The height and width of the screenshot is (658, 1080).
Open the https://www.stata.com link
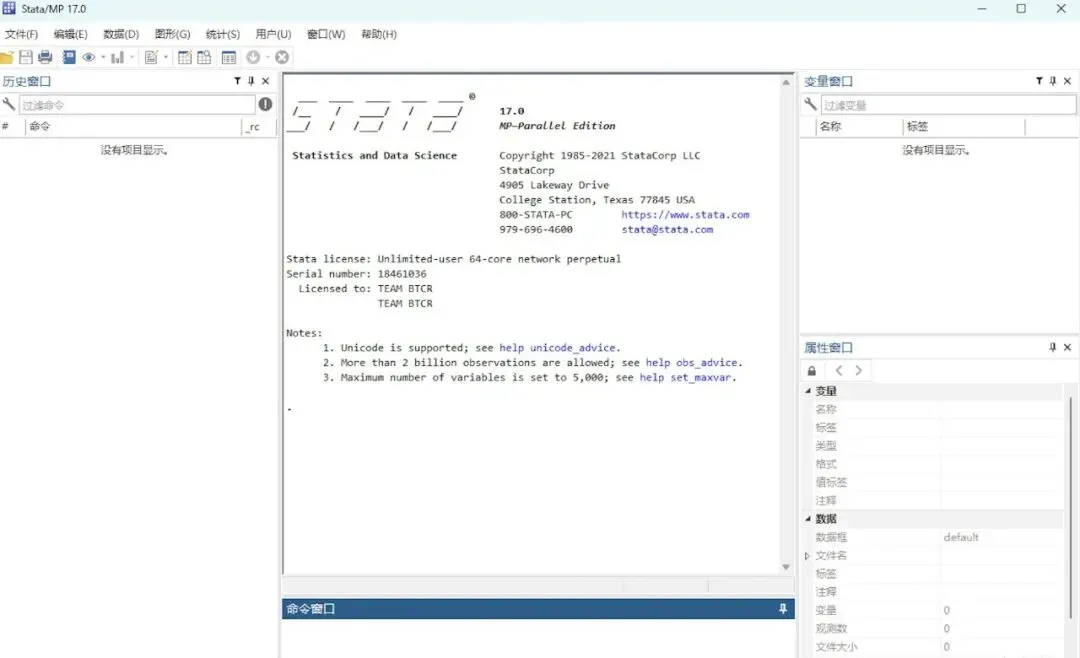pos(685,215)
